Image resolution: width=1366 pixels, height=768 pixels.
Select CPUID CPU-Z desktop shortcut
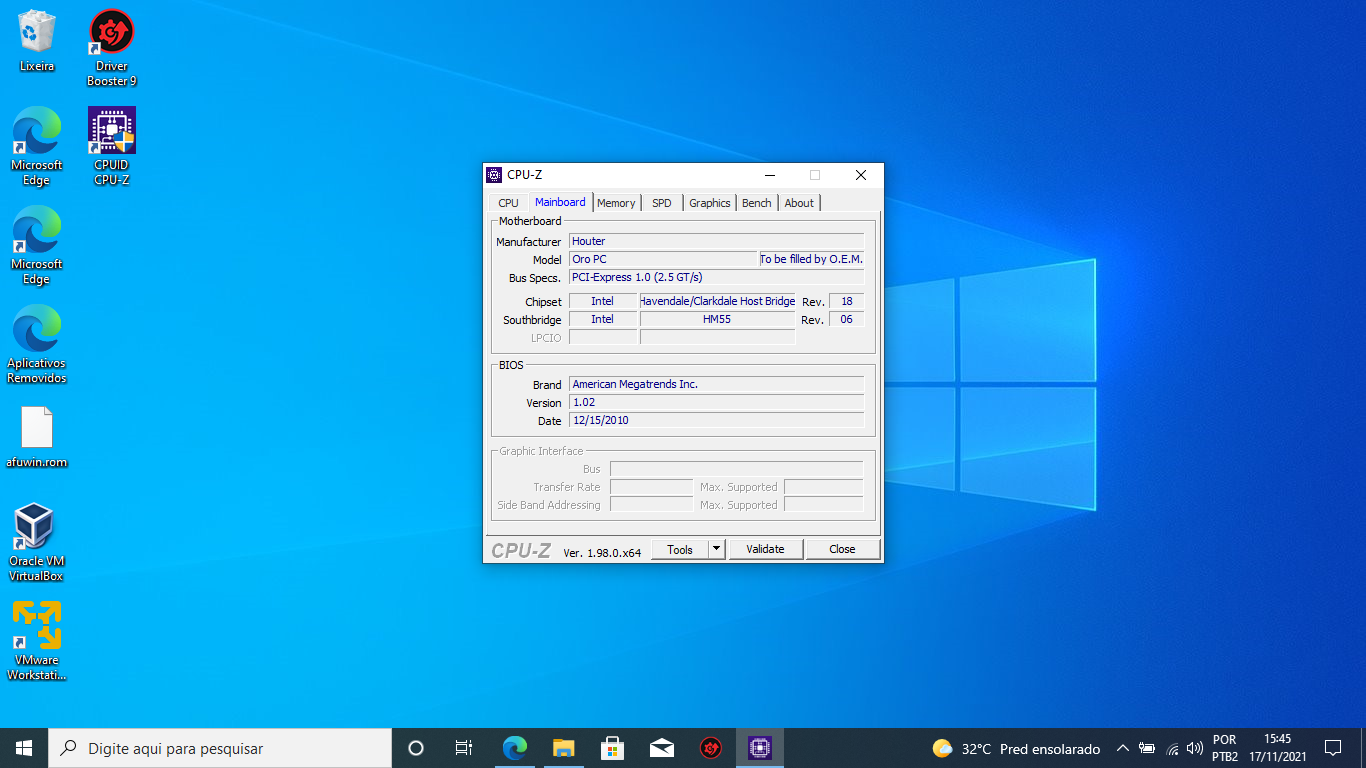[112, 146]
